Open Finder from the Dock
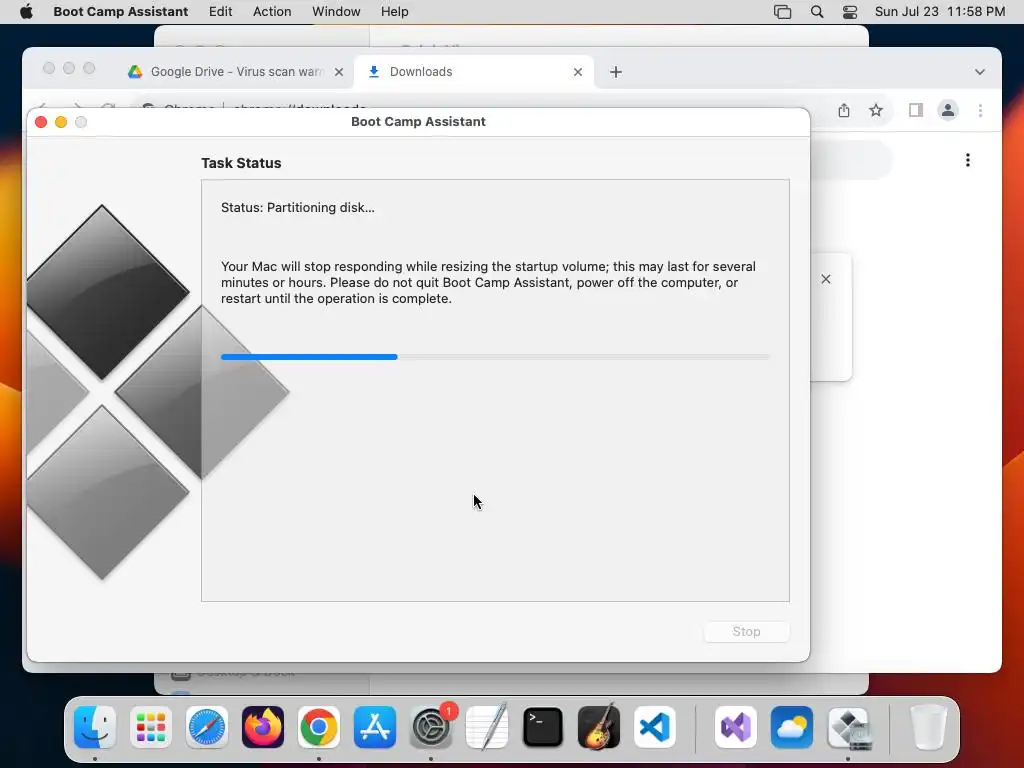Image resolution: width=1024 pixels, height=768 pixels. [95, 727]
